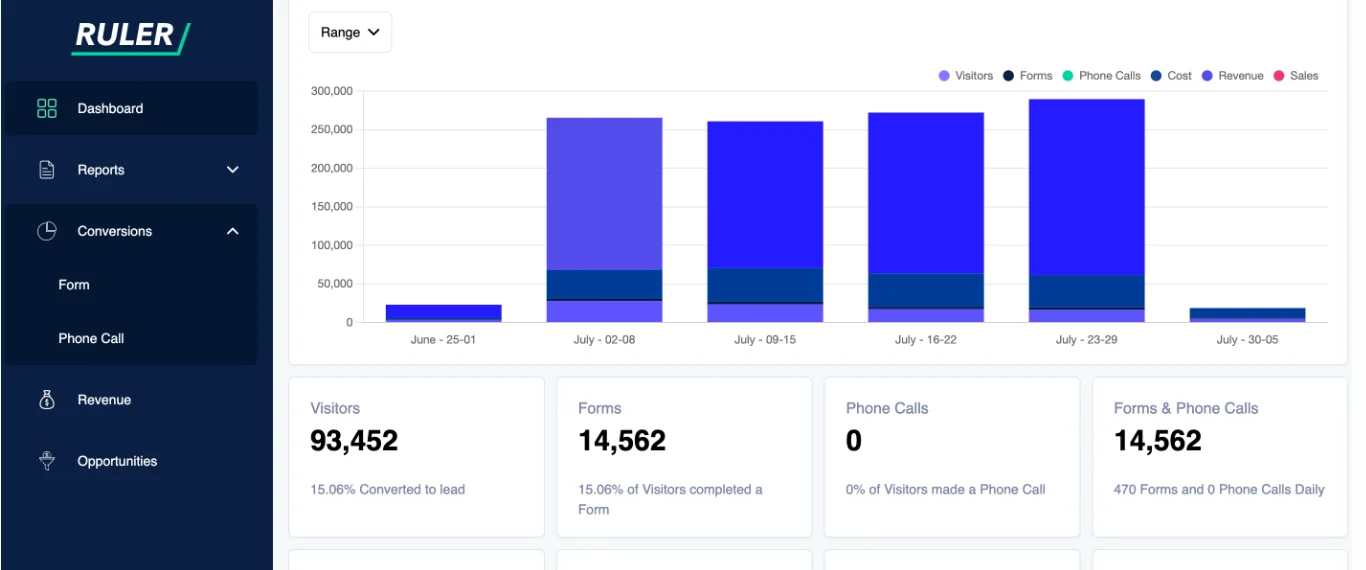Screen dimensions: 1366x570
Task: Select the Conversions menu item
Action: pos(131,231)
